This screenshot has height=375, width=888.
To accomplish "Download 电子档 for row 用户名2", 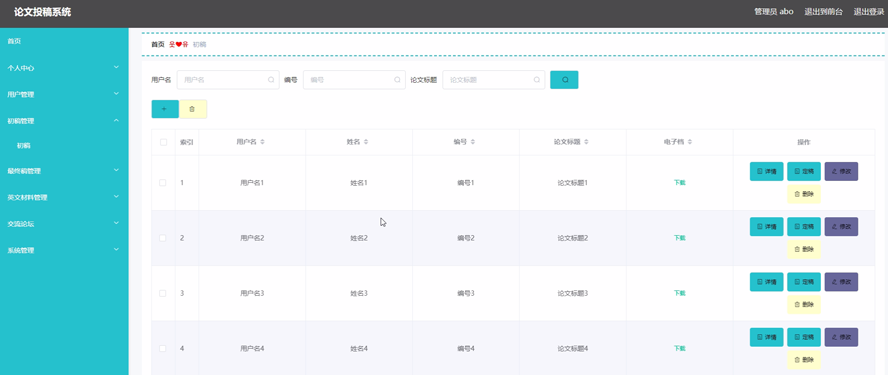I will [x=680, y=238].
